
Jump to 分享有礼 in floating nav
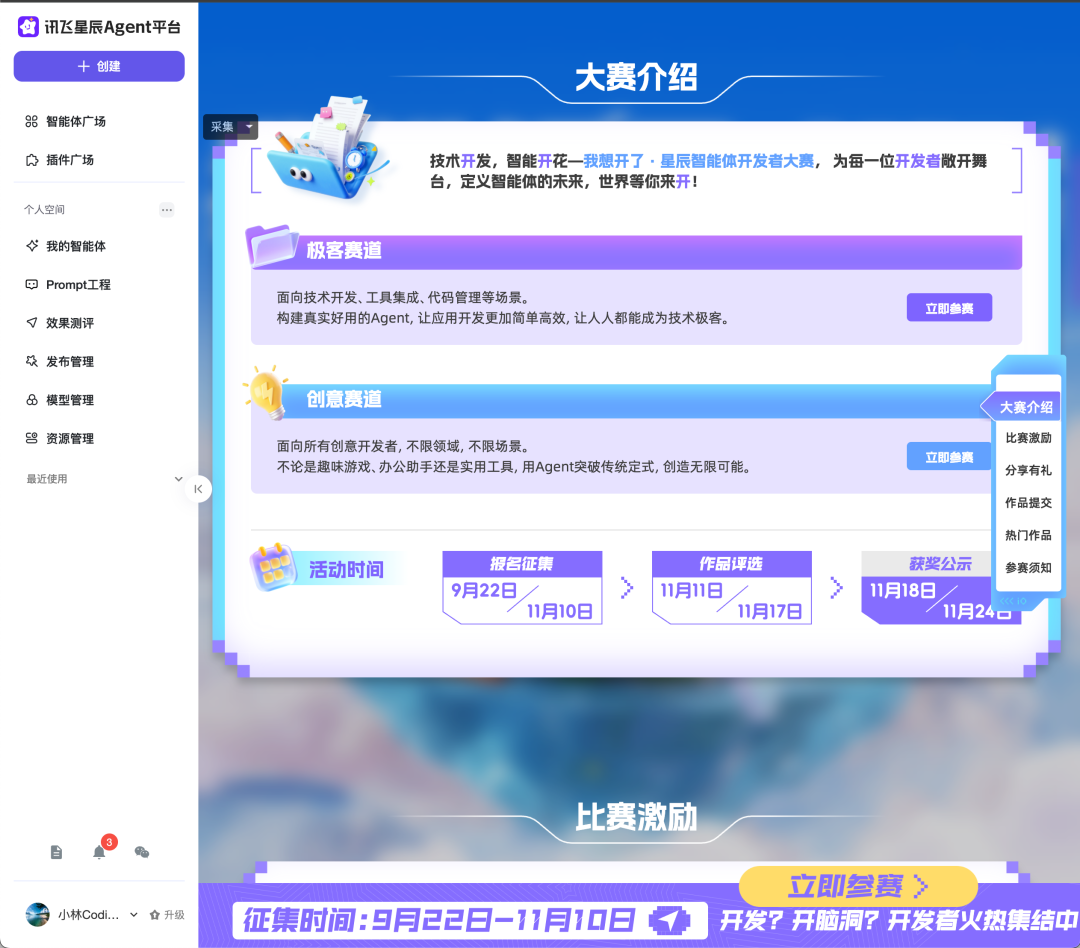(x=1028, y=471)
